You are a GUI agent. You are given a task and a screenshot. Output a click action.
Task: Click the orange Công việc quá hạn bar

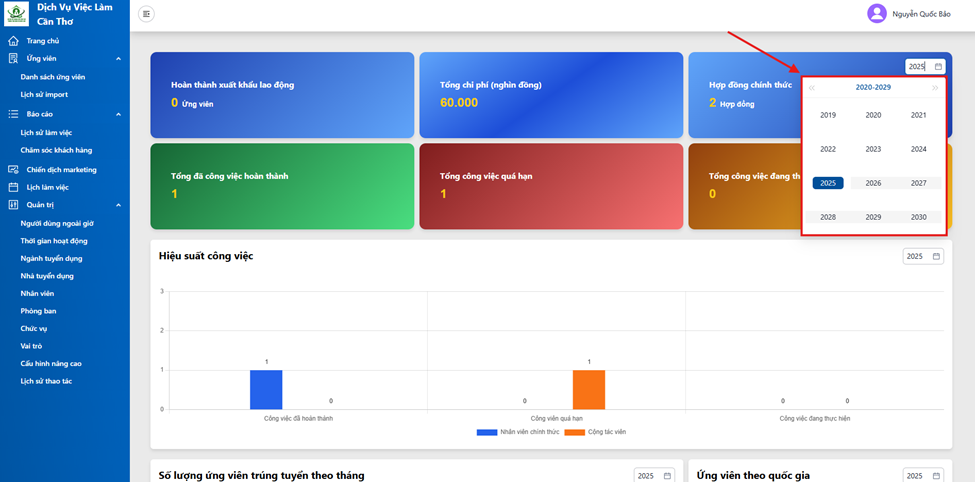pyautogui.click(x=589, y=390)
